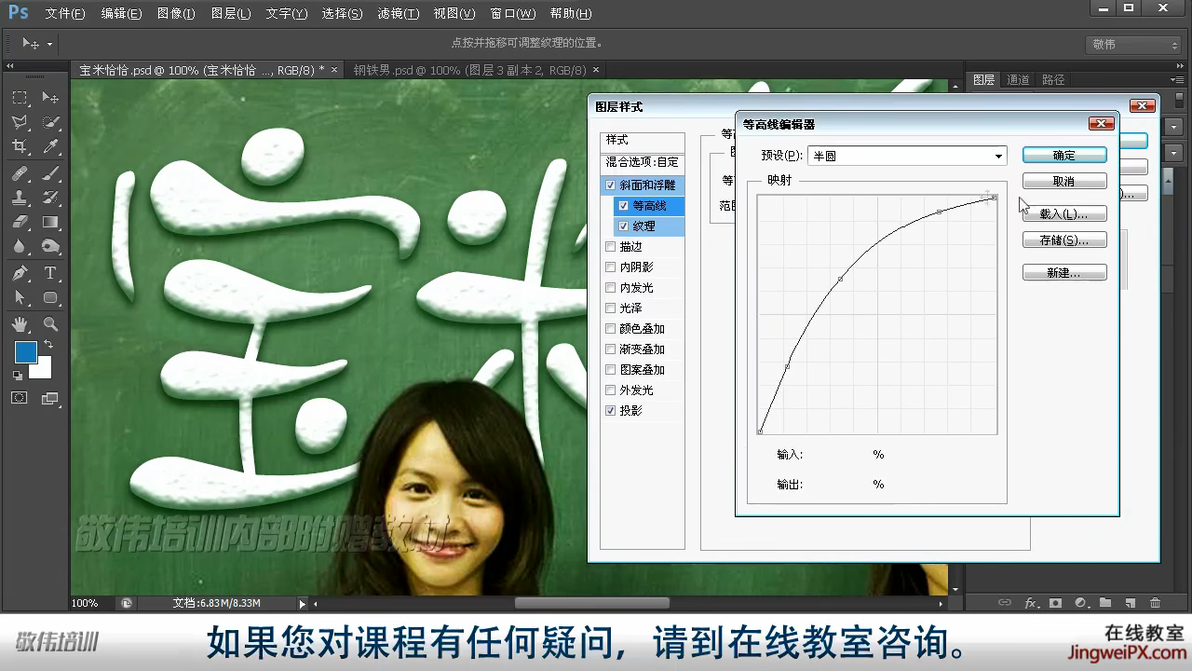Viewport: 1192px width, 671px height.
Task: Select the Sponge tool
Action: (50, 246)
